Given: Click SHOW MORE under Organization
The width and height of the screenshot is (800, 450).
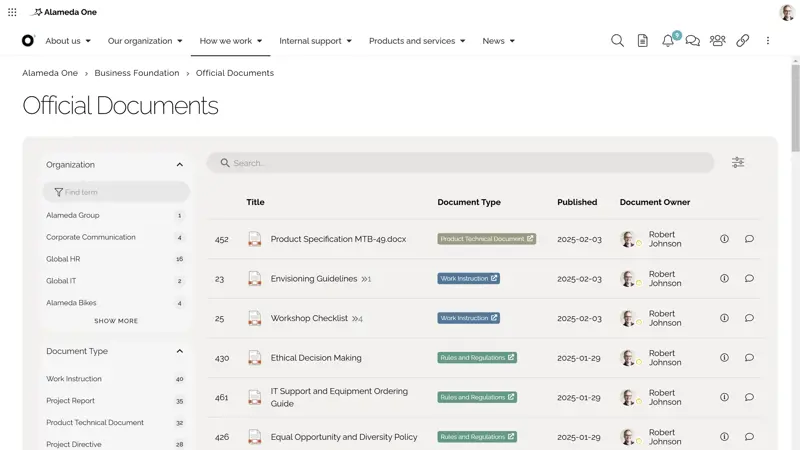Looking at the screenshot, I should [x=116, y=321].
